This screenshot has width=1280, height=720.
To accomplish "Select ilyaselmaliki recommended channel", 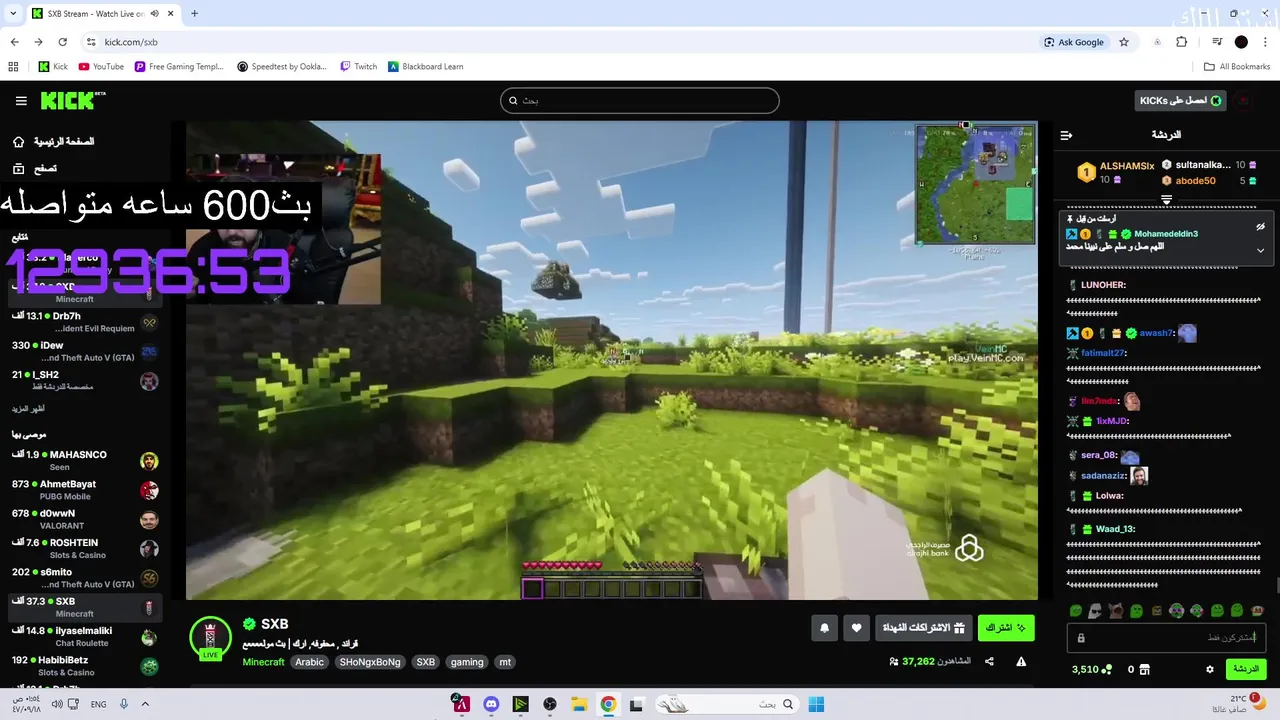I will [x=84, y=636].
